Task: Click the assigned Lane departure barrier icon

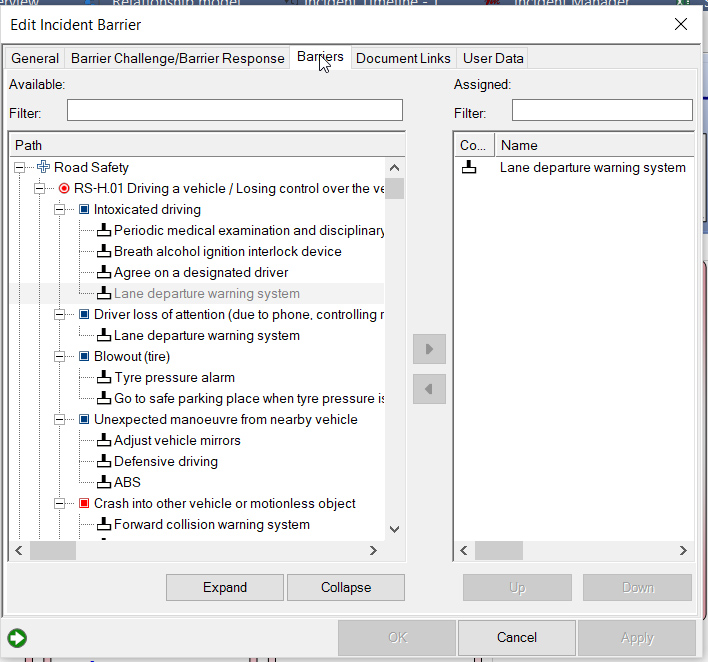Action: [470, 168]
